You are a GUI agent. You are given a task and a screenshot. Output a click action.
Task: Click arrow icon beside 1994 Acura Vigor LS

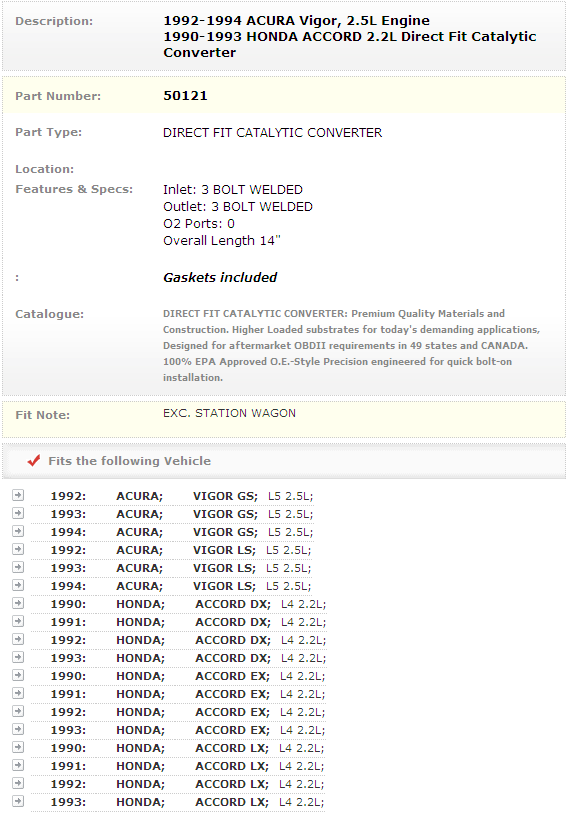tap(18, 585)
